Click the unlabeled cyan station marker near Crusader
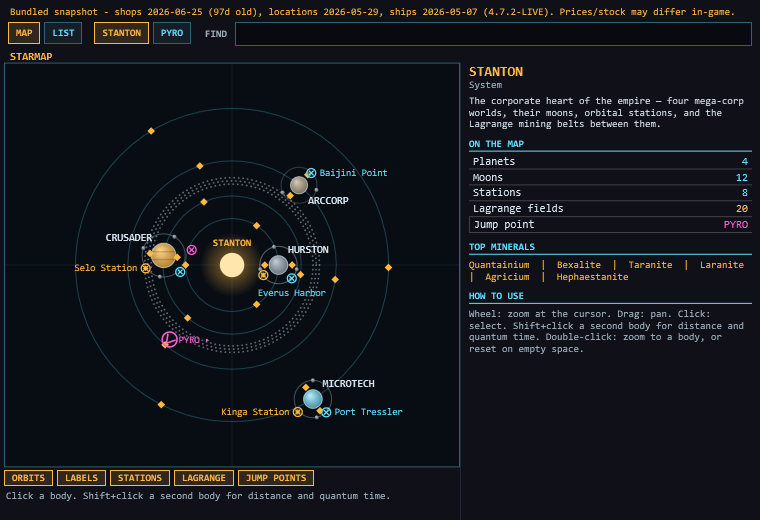This screenshot has height=520, width=760. (x=180, y=272)
